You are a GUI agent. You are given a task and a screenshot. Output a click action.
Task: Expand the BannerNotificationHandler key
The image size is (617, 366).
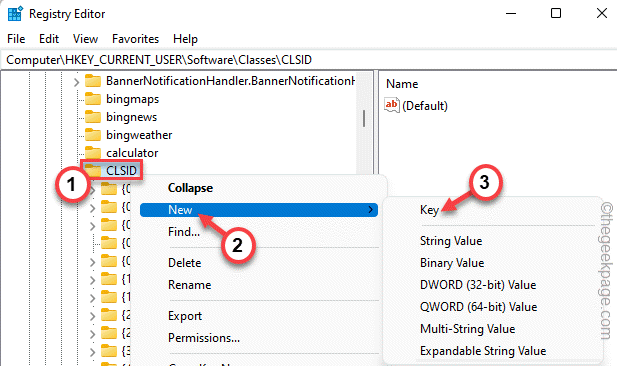point(76,82)
